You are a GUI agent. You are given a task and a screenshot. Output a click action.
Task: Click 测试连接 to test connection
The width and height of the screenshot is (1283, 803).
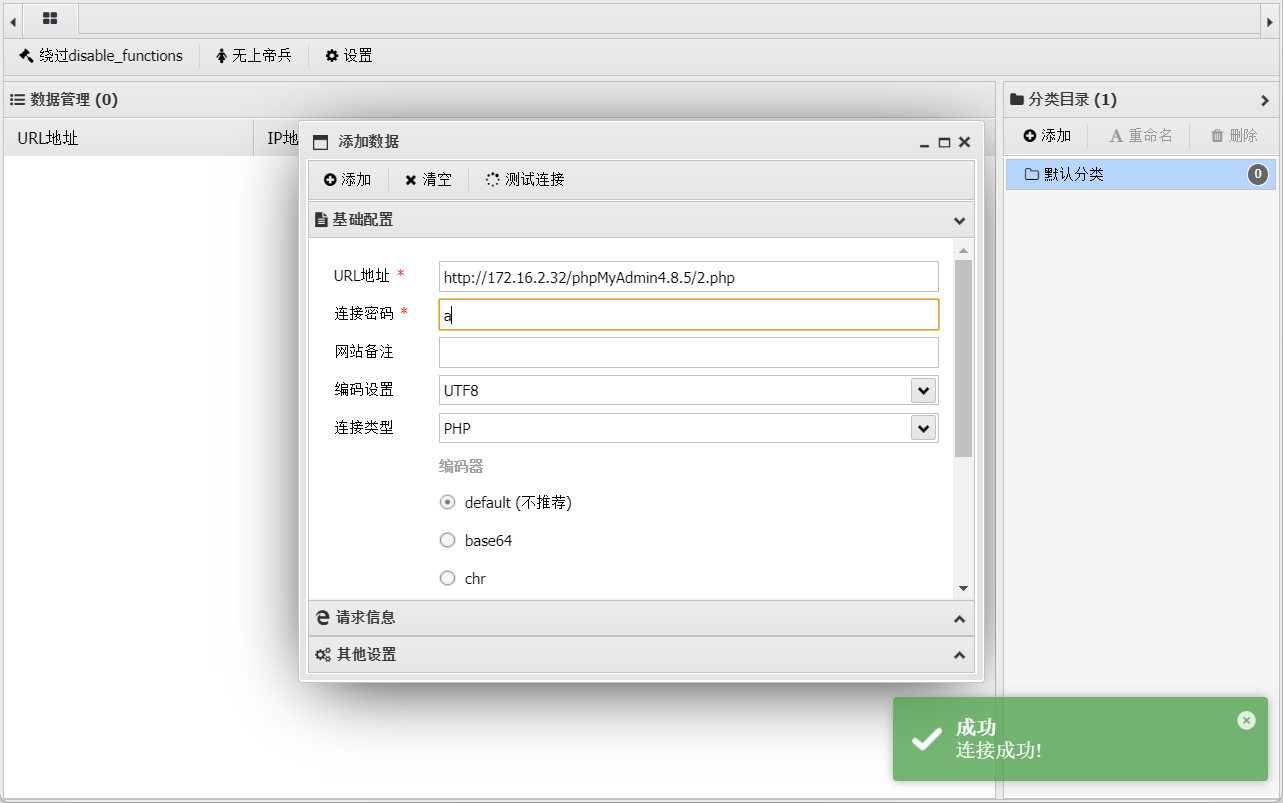click(525, 180)
